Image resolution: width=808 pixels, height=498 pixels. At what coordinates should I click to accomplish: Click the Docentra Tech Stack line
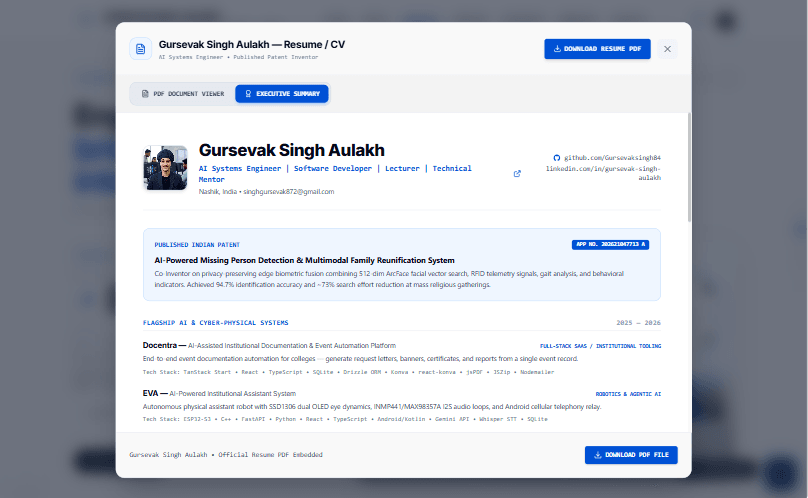(x=348, y=372)
